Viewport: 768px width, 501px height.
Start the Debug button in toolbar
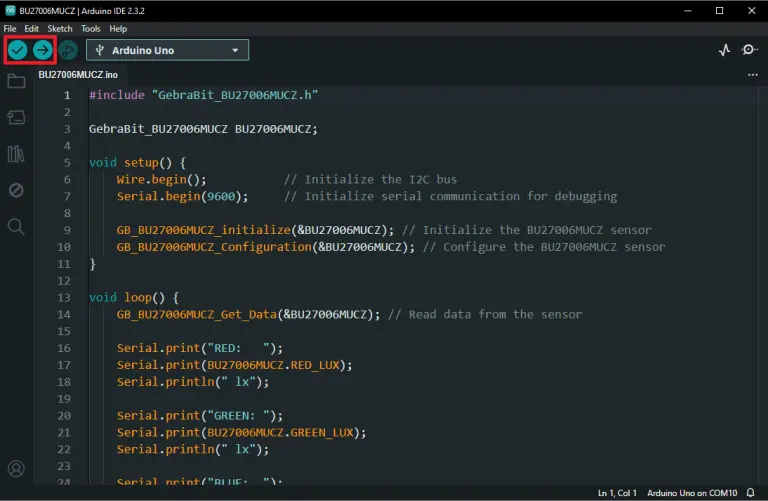click(x=68, y=50)
